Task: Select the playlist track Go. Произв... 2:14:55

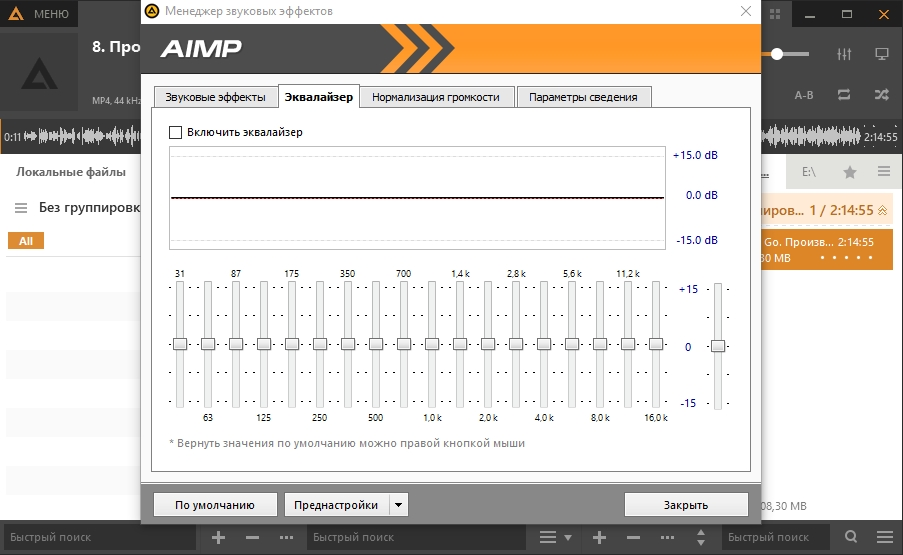Action: 826,249
